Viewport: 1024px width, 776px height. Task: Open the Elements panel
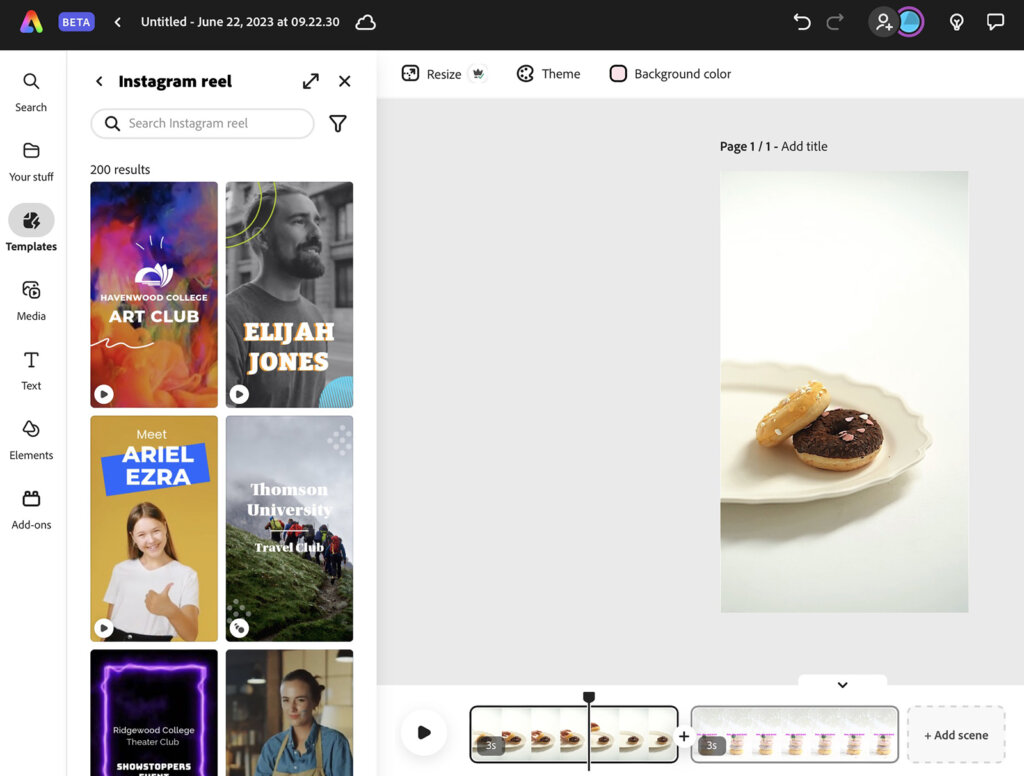tap(31, 440)
